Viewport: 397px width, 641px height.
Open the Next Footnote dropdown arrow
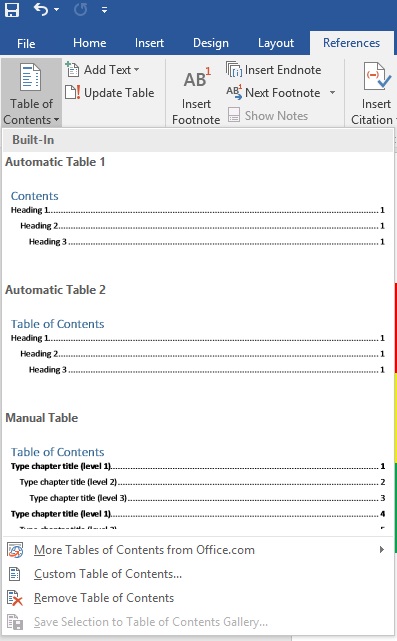[332, 93]
